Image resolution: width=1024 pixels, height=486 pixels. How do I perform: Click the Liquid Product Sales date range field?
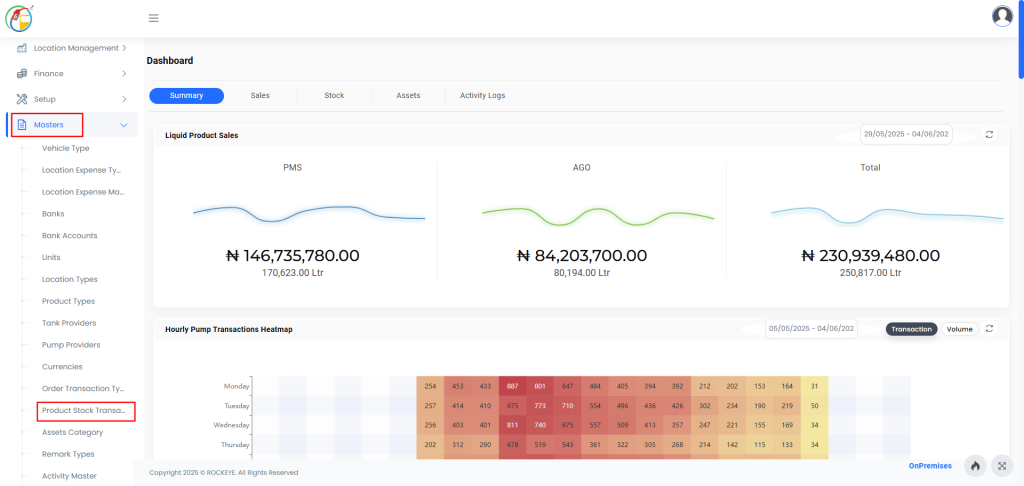pos(906,134)
